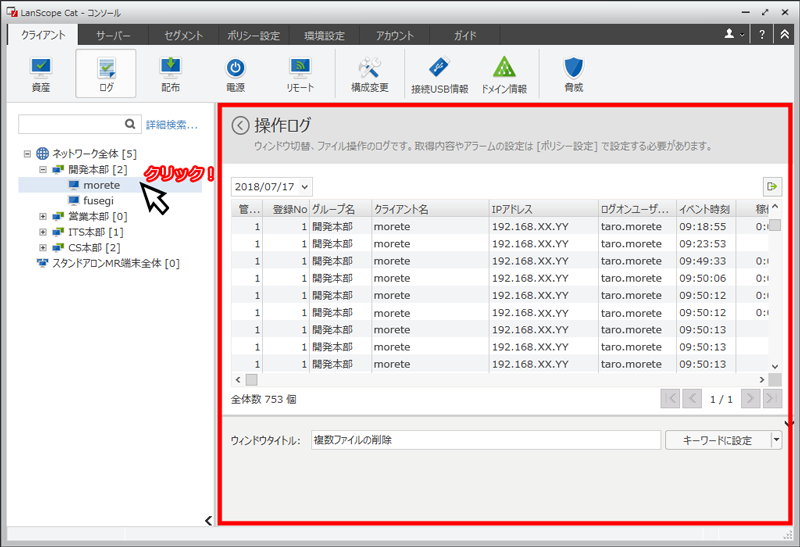Go to the first page of logs
This screenshot has width=800, height=547.
point(670,399)
